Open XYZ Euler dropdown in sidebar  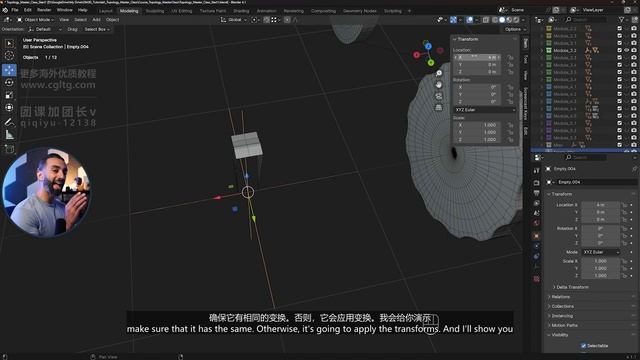tap(485, 110)
